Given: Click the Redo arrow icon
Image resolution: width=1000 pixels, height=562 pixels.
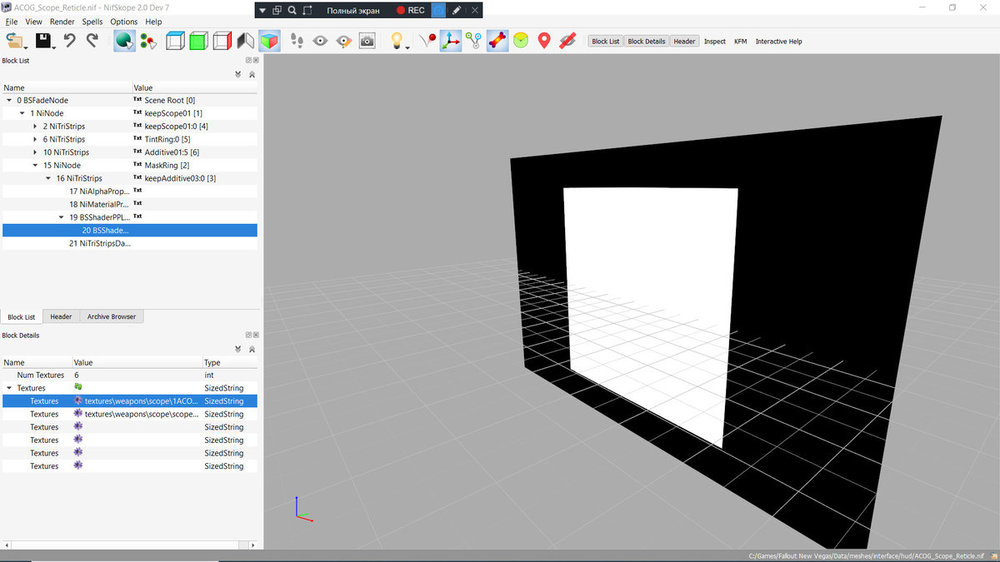Looking at the screenshot, I should (x=93, y=41).
